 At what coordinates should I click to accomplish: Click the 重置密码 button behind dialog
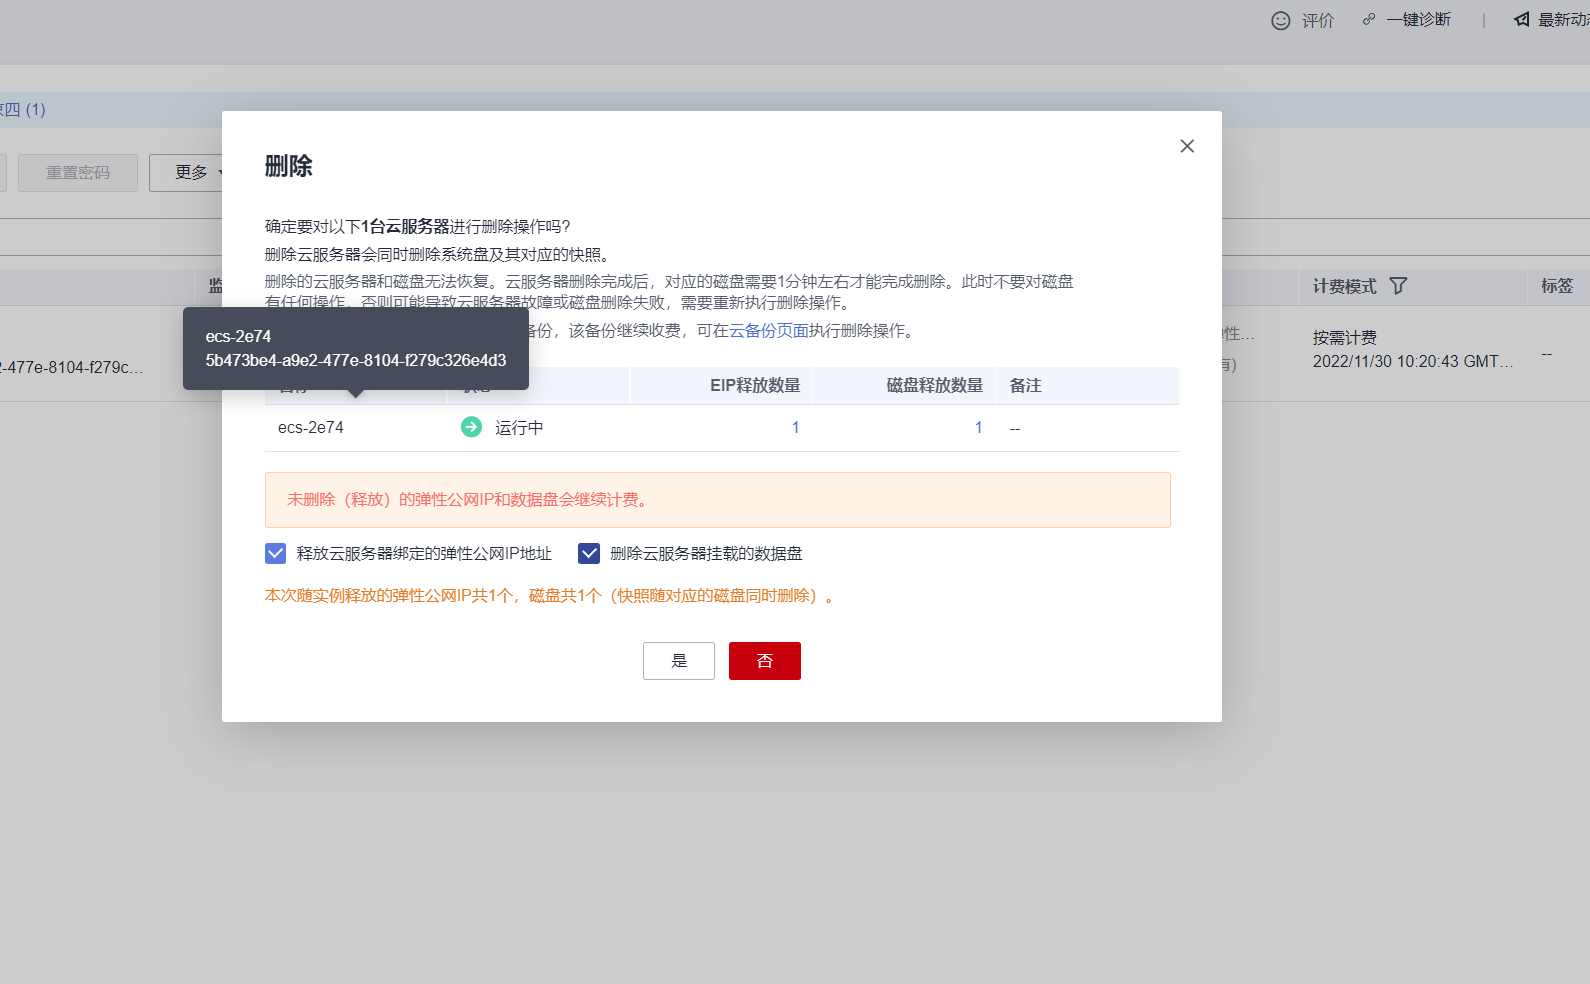(78, 173)
